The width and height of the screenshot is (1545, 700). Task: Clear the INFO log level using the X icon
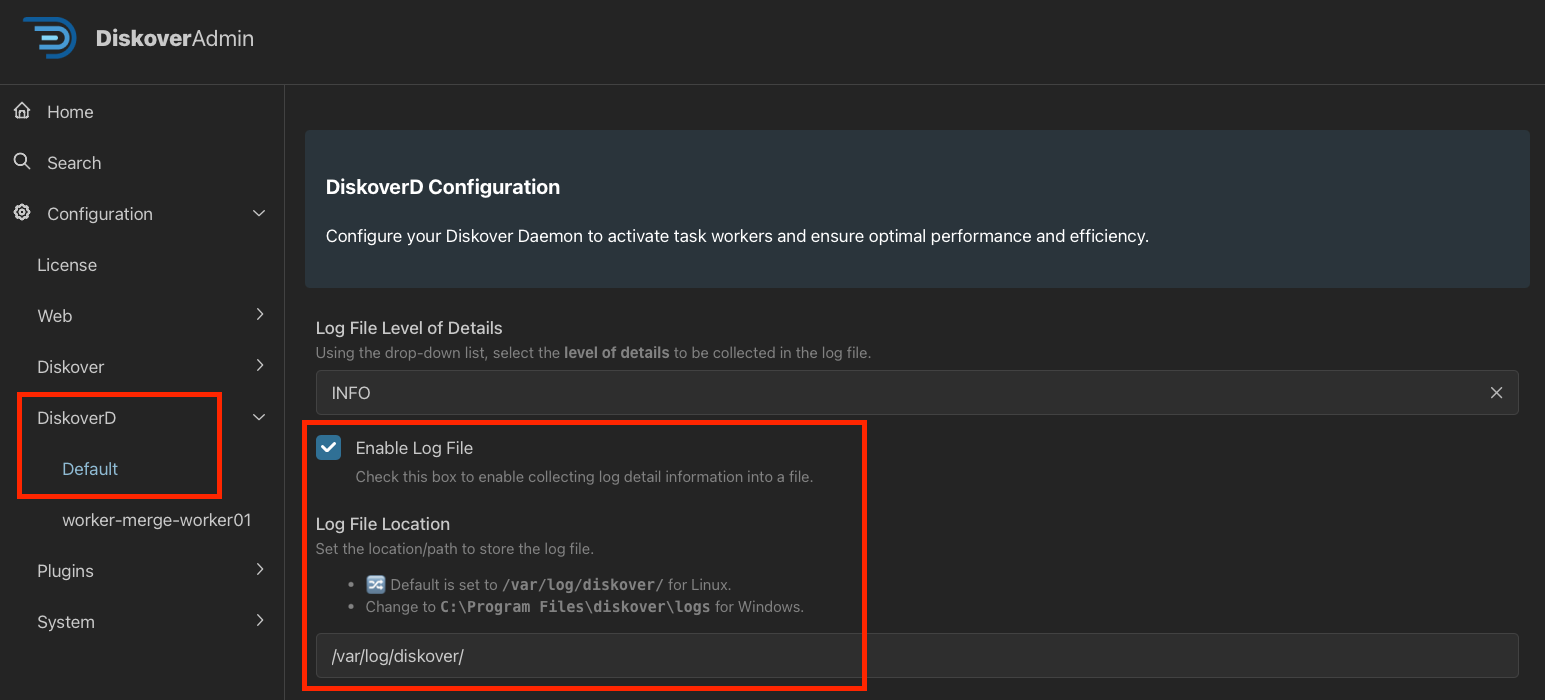[x=1496, y=392]
